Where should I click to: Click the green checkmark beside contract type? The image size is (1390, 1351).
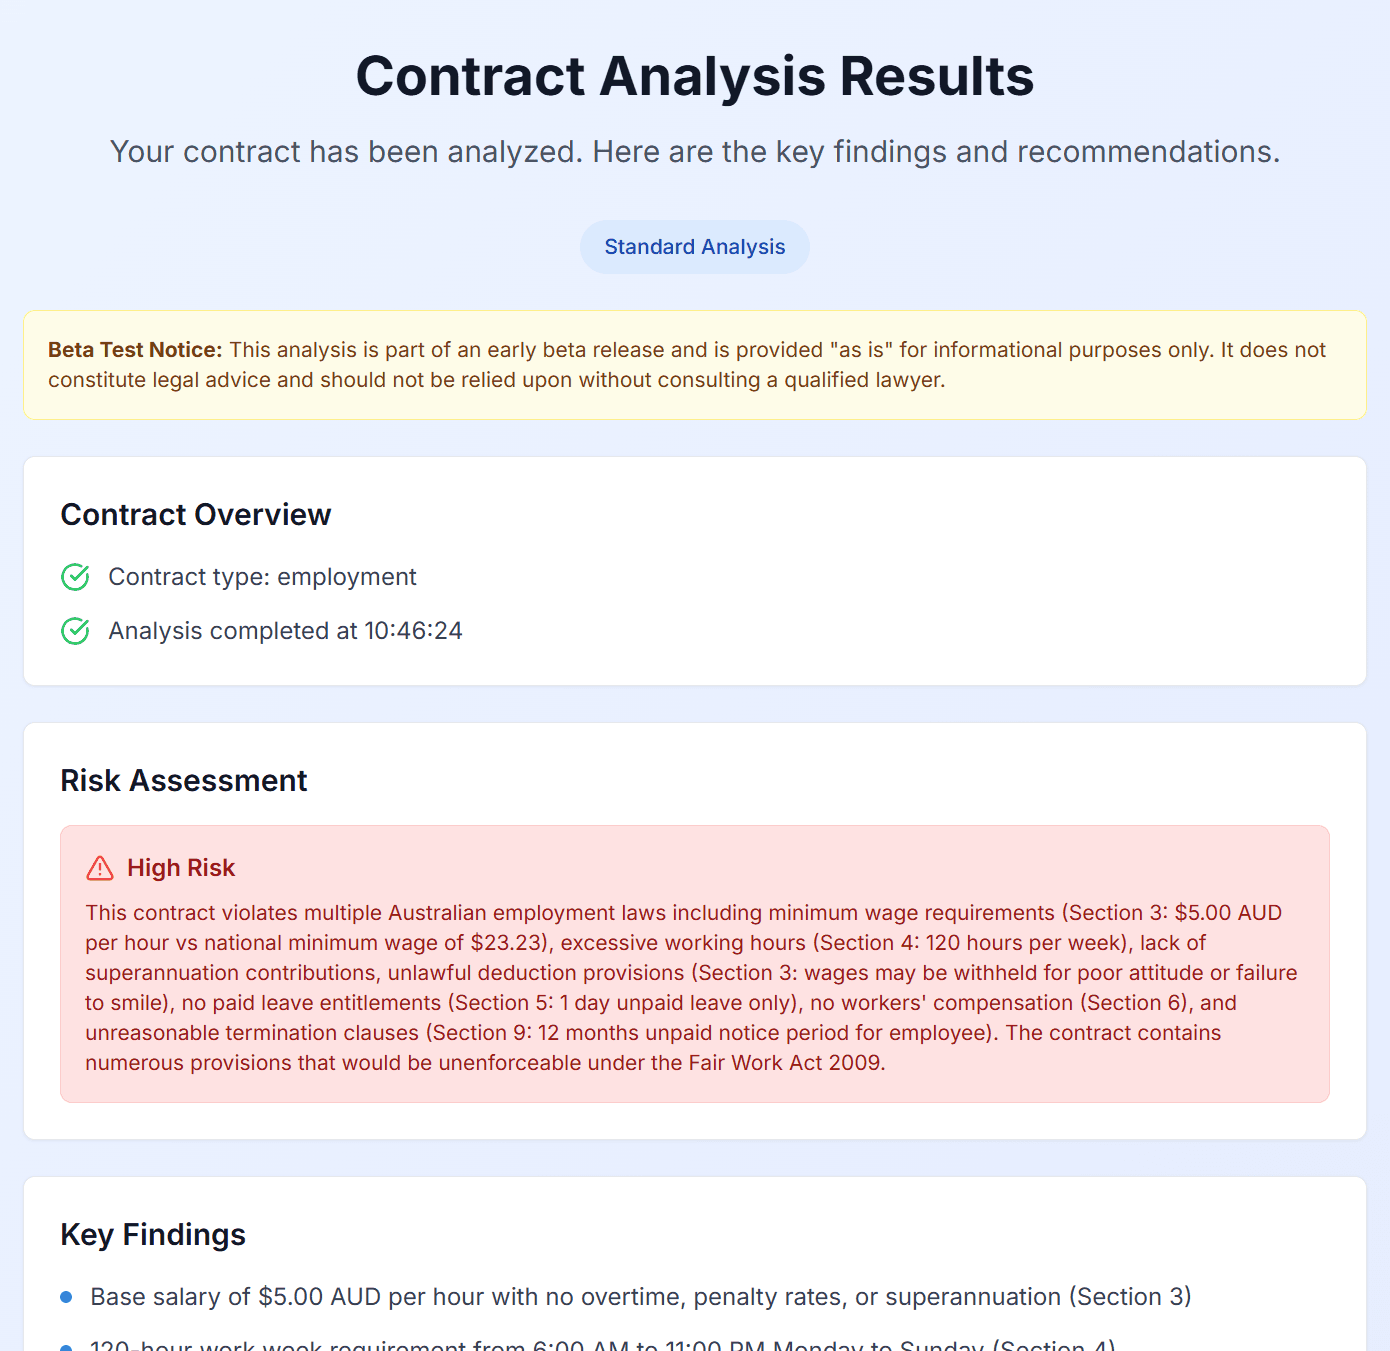coord(75,577)
